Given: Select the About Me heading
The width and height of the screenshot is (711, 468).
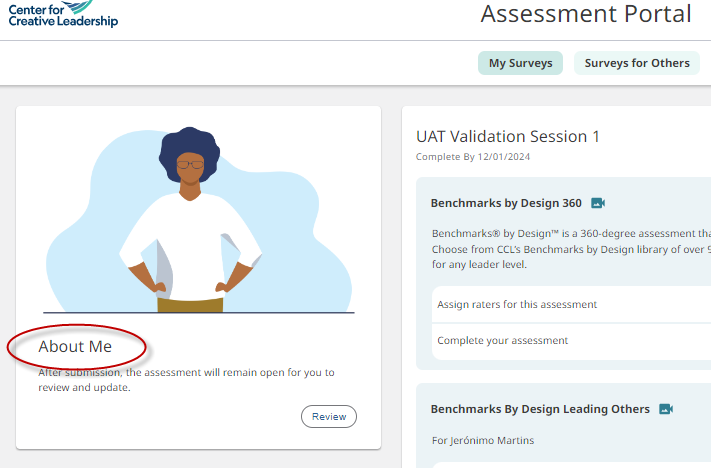Looking at the screenshot, I should (x=75, y=346).
